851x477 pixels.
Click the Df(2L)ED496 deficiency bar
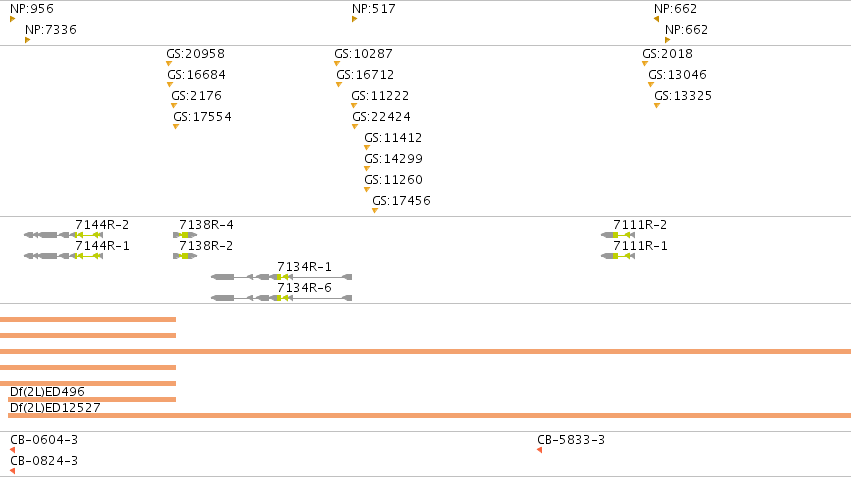tap(92, 399)
